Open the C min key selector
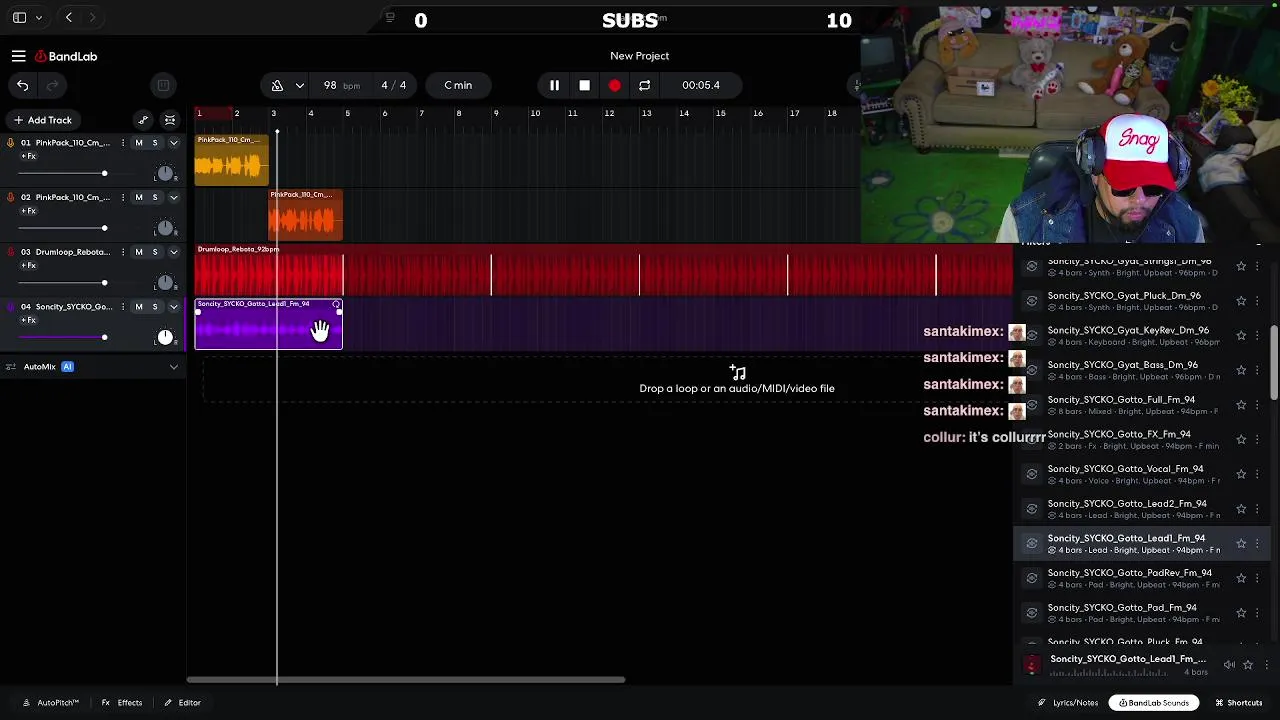This screenshot has width=1280, height=720. 458,85
